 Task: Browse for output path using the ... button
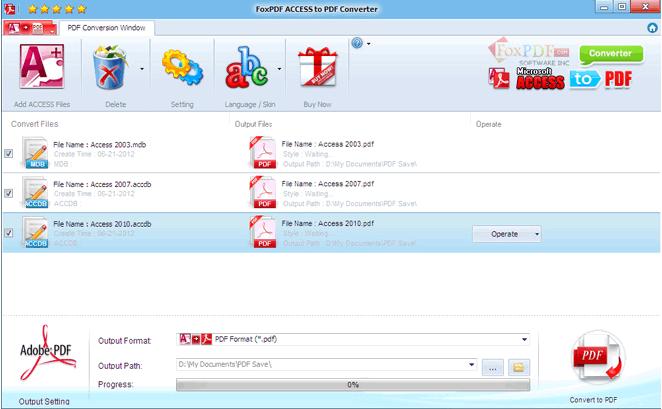[x=493, y=367]
